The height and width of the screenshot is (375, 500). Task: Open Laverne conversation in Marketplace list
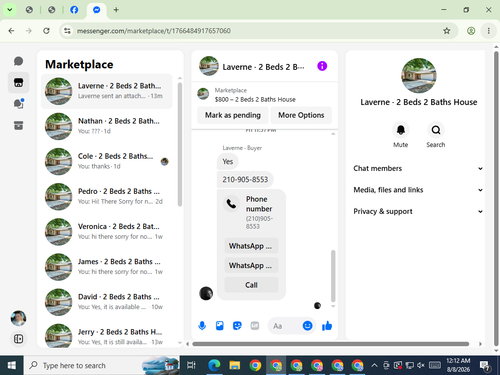pyautogui.click(x=107, y=91)
